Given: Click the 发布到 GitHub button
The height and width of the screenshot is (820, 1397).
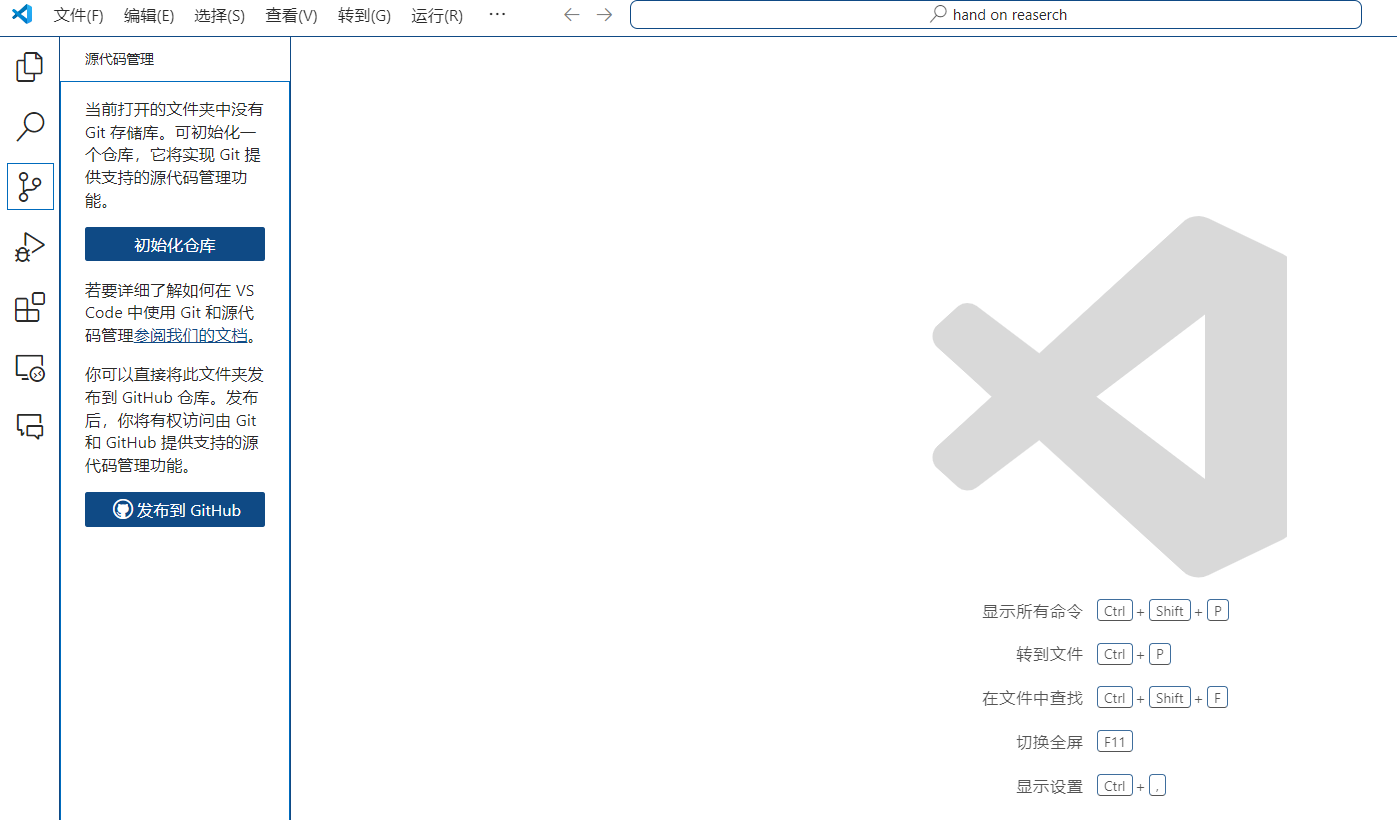Looking at the screenshot, I should [x=175, y=510].
